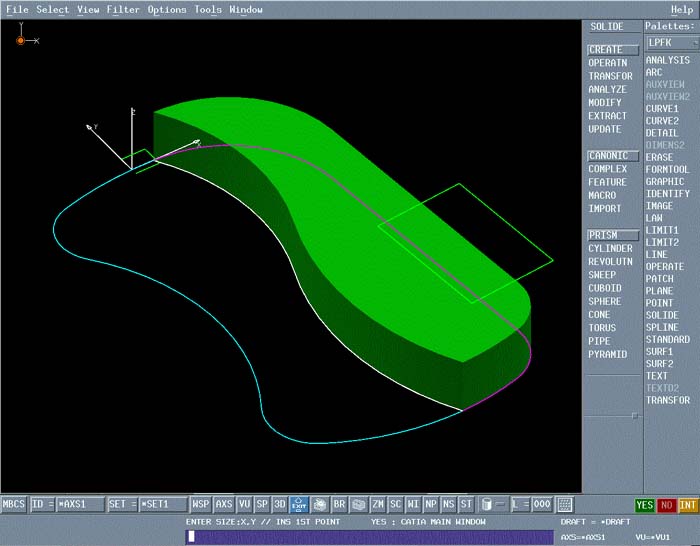This screenshot has width=700, height=546.
Task: Toggle the SP space mode button
Action: pyautogui.click(x=262, y=505)
